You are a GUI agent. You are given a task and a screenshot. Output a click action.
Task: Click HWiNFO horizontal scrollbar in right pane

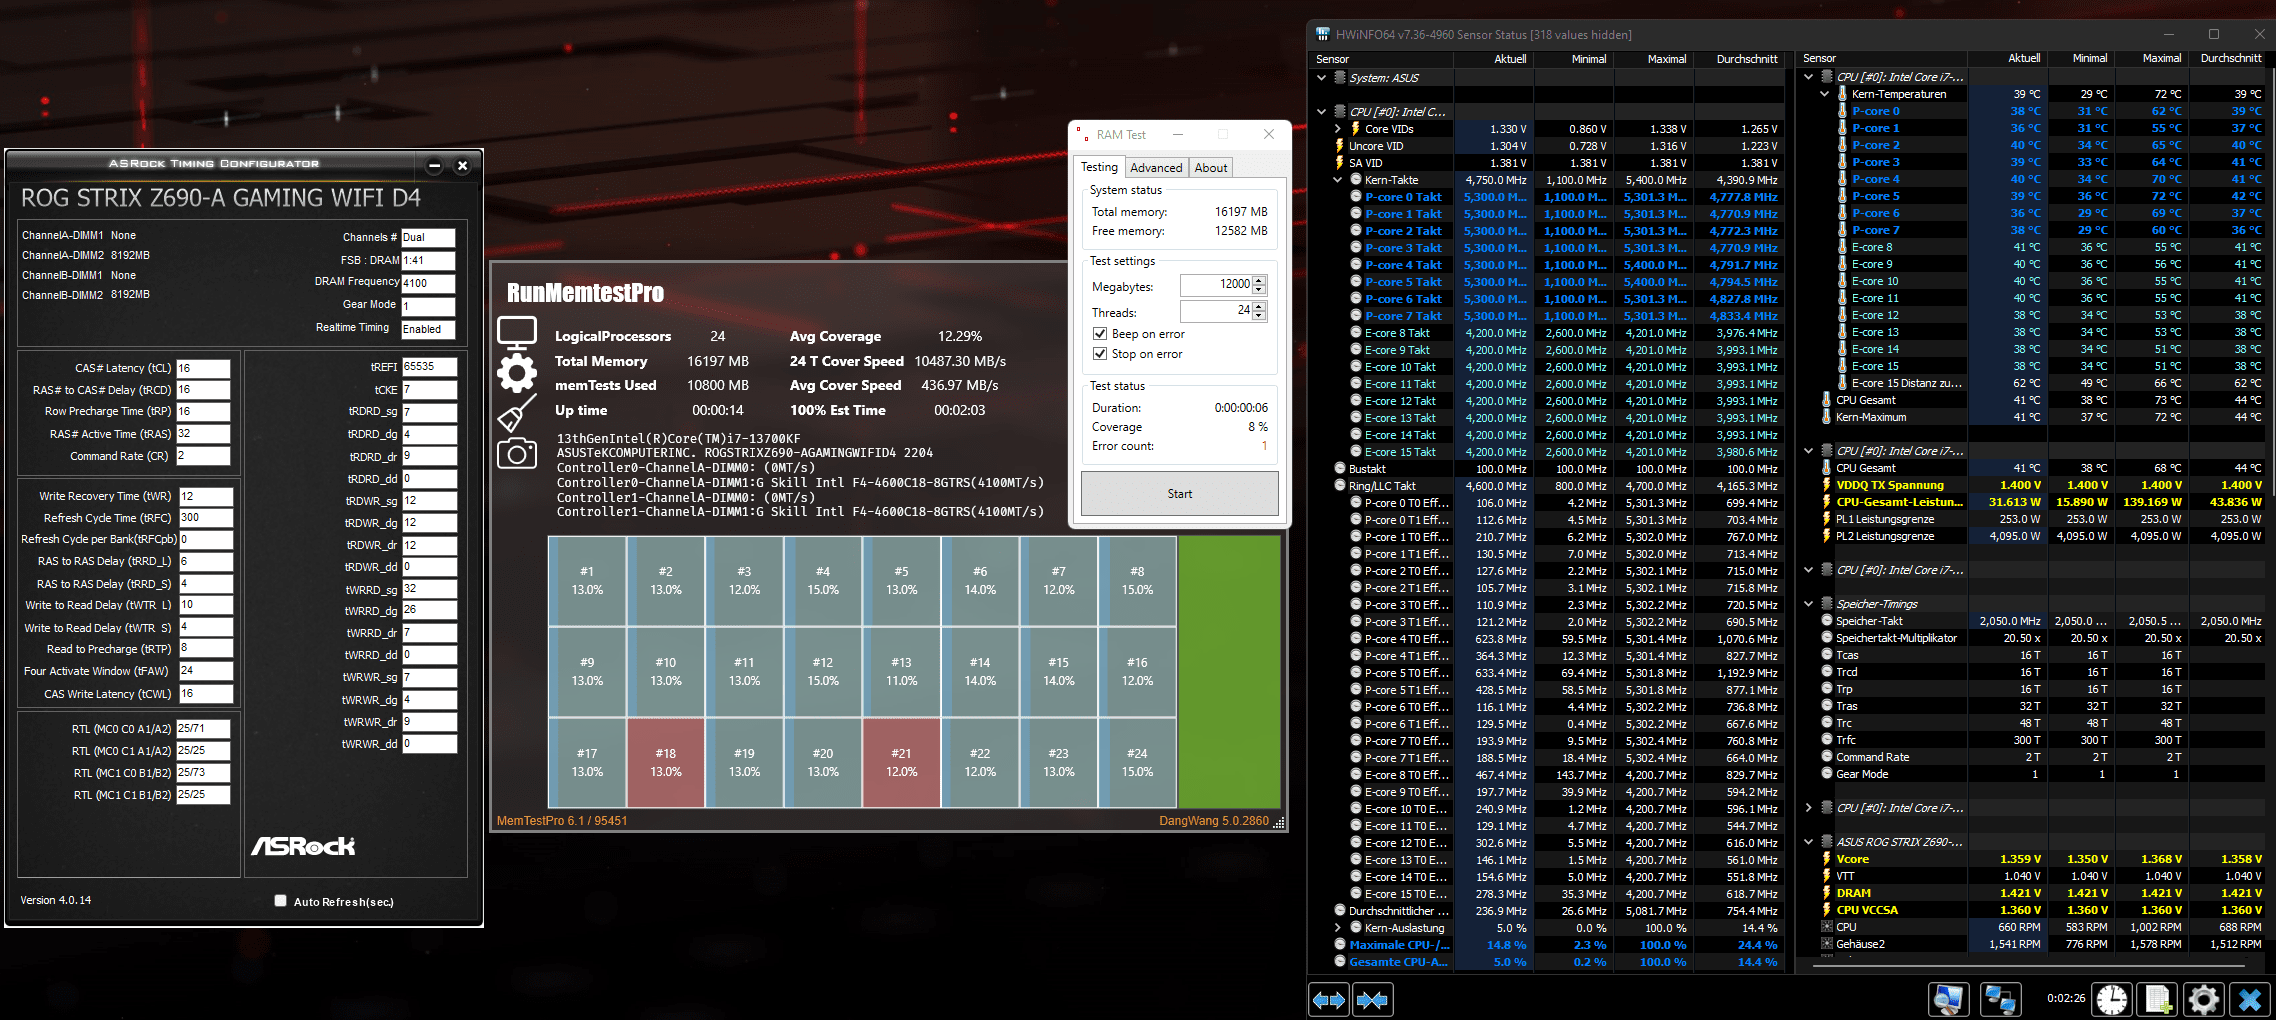tap(2030, 966)
